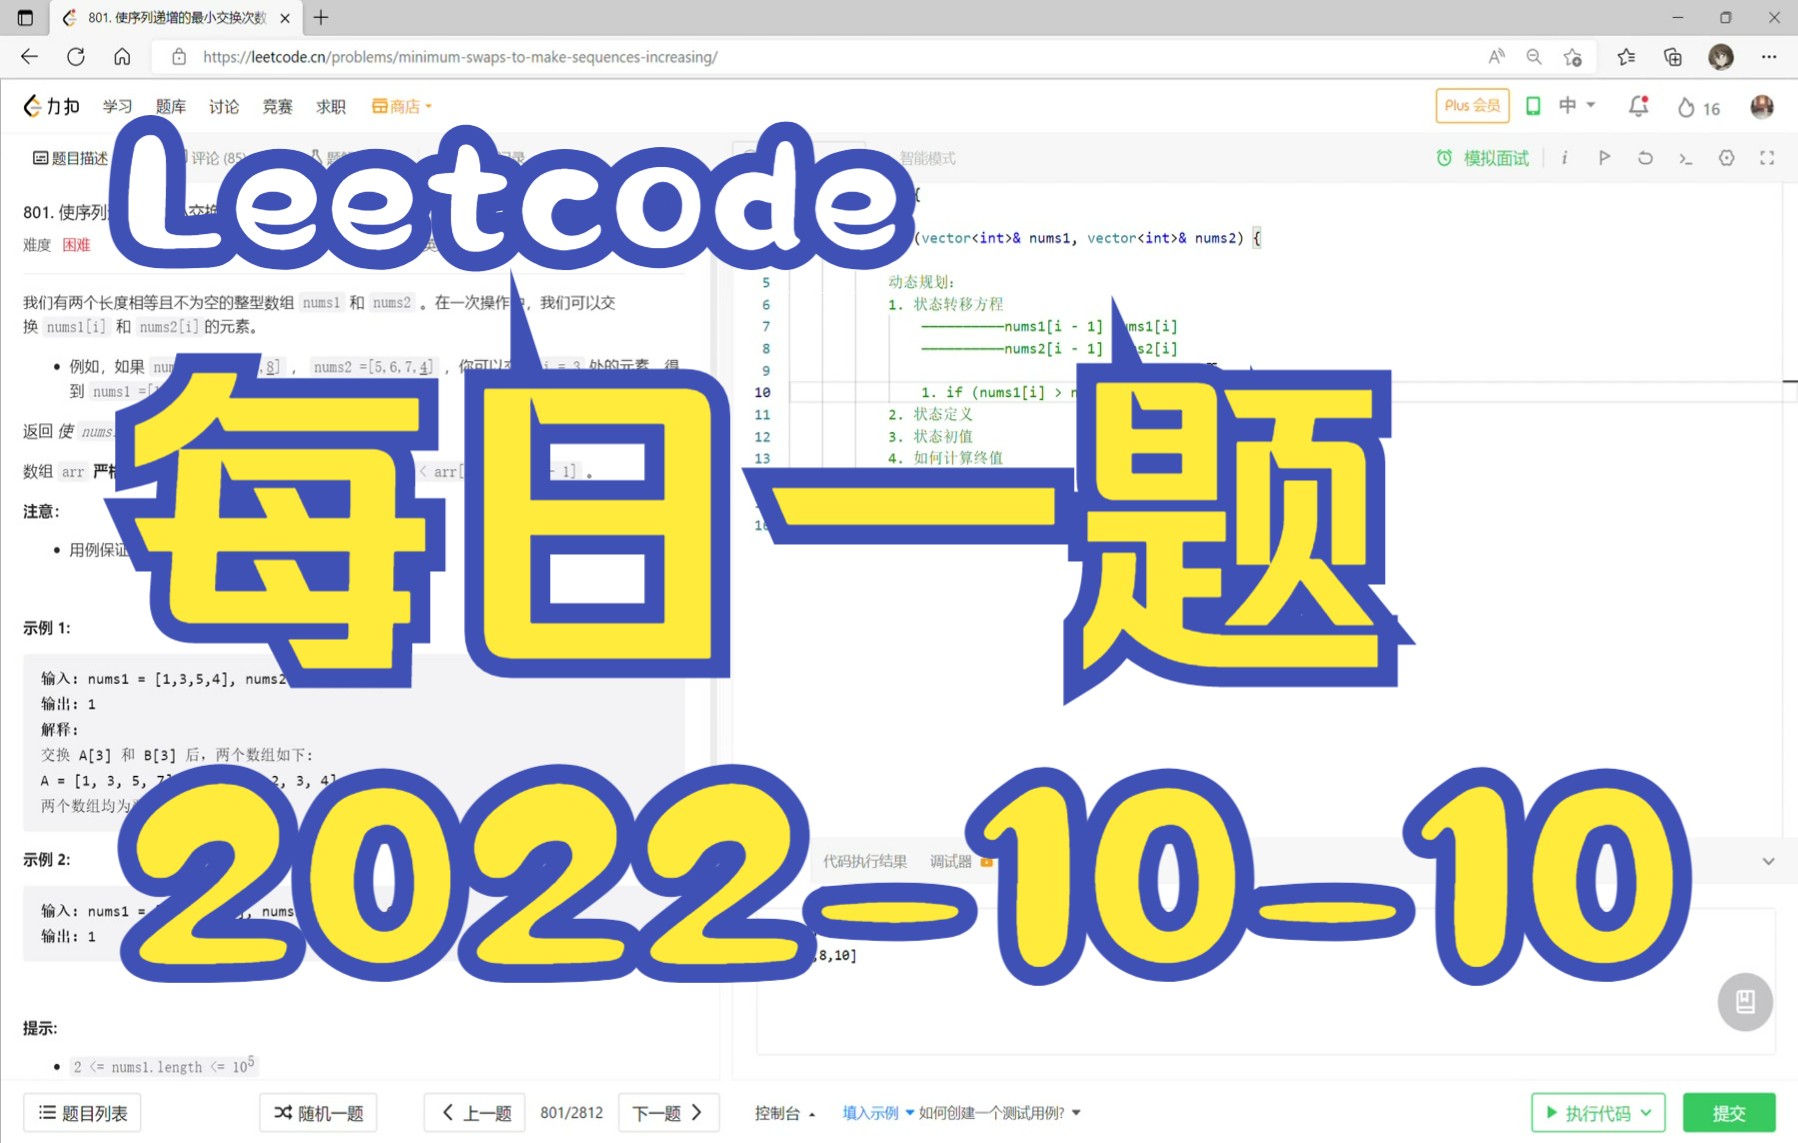Expand the 填入示例 dropdown

point(878,1113)
